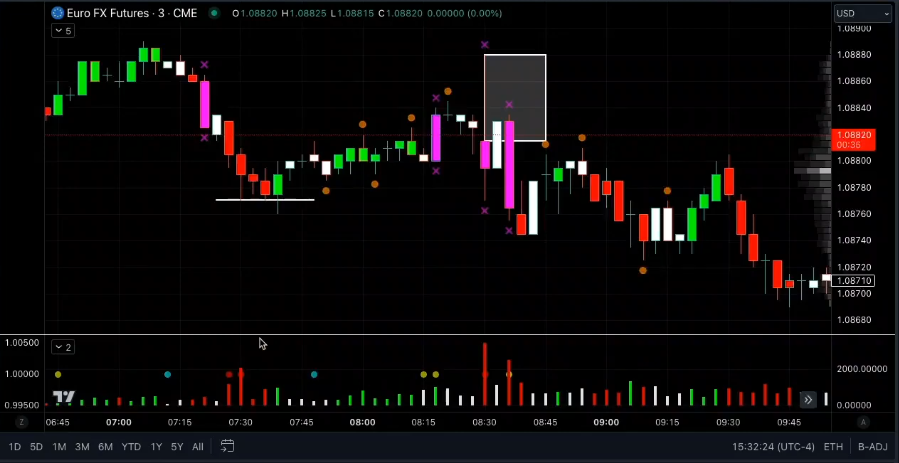Viewport: 899px width, 463px height.
Task: Open the go-to-date calendar icon
Action: (x=227, y=446)
